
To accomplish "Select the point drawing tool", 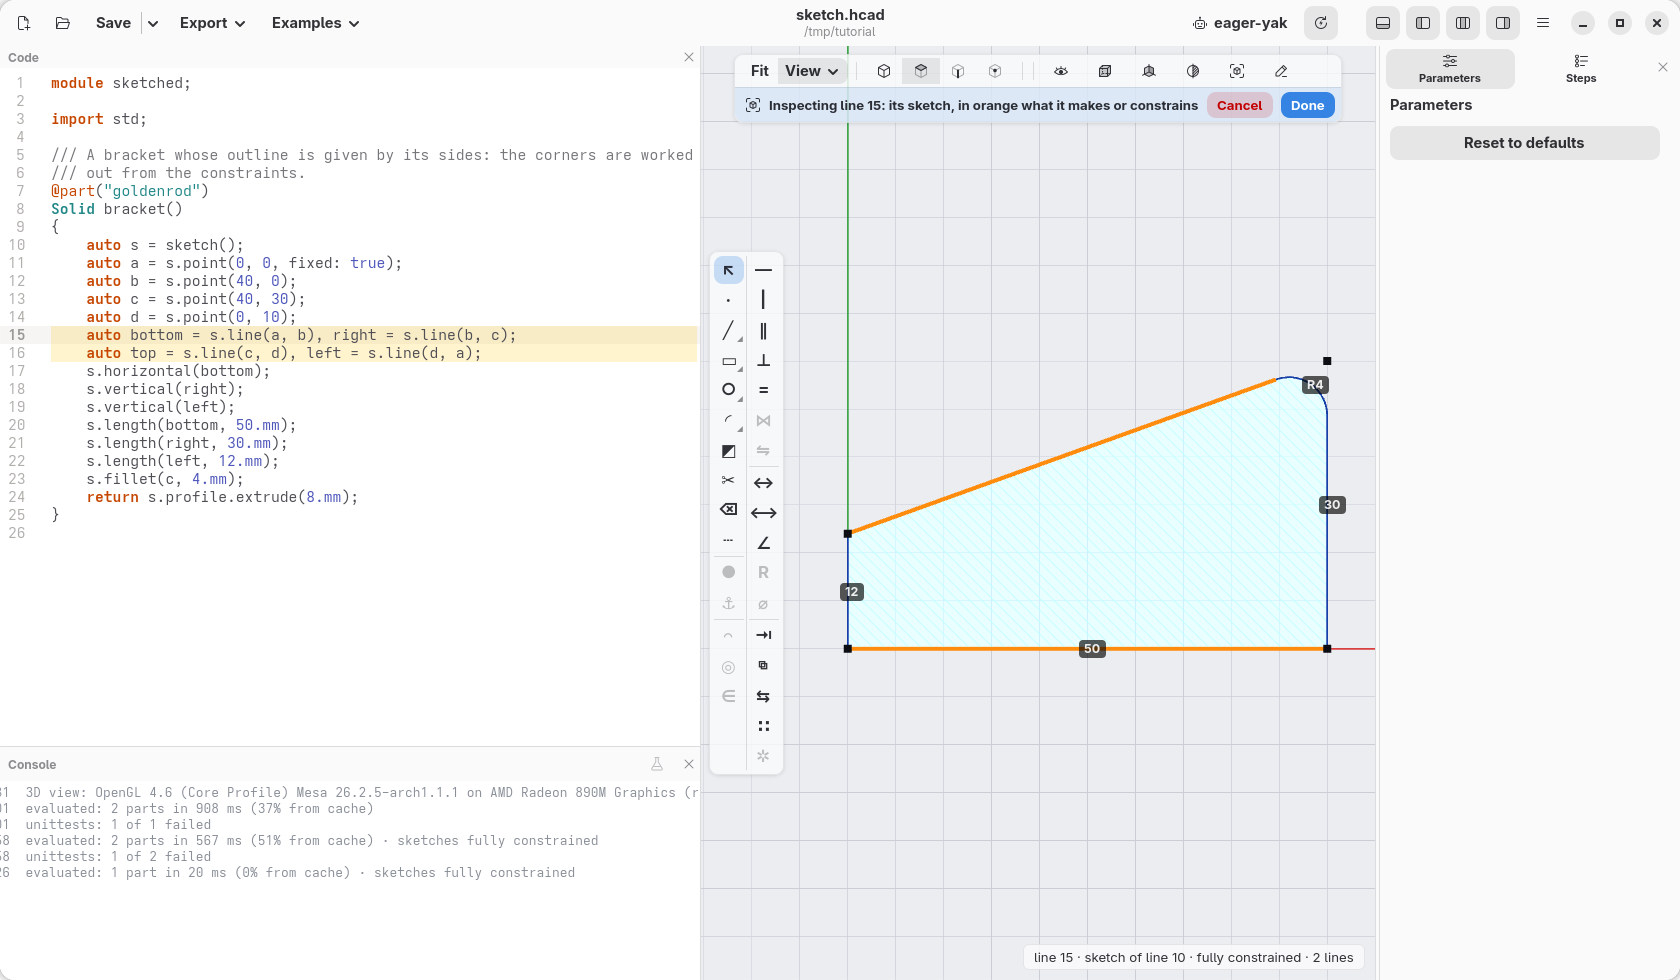I will point(728,300).
